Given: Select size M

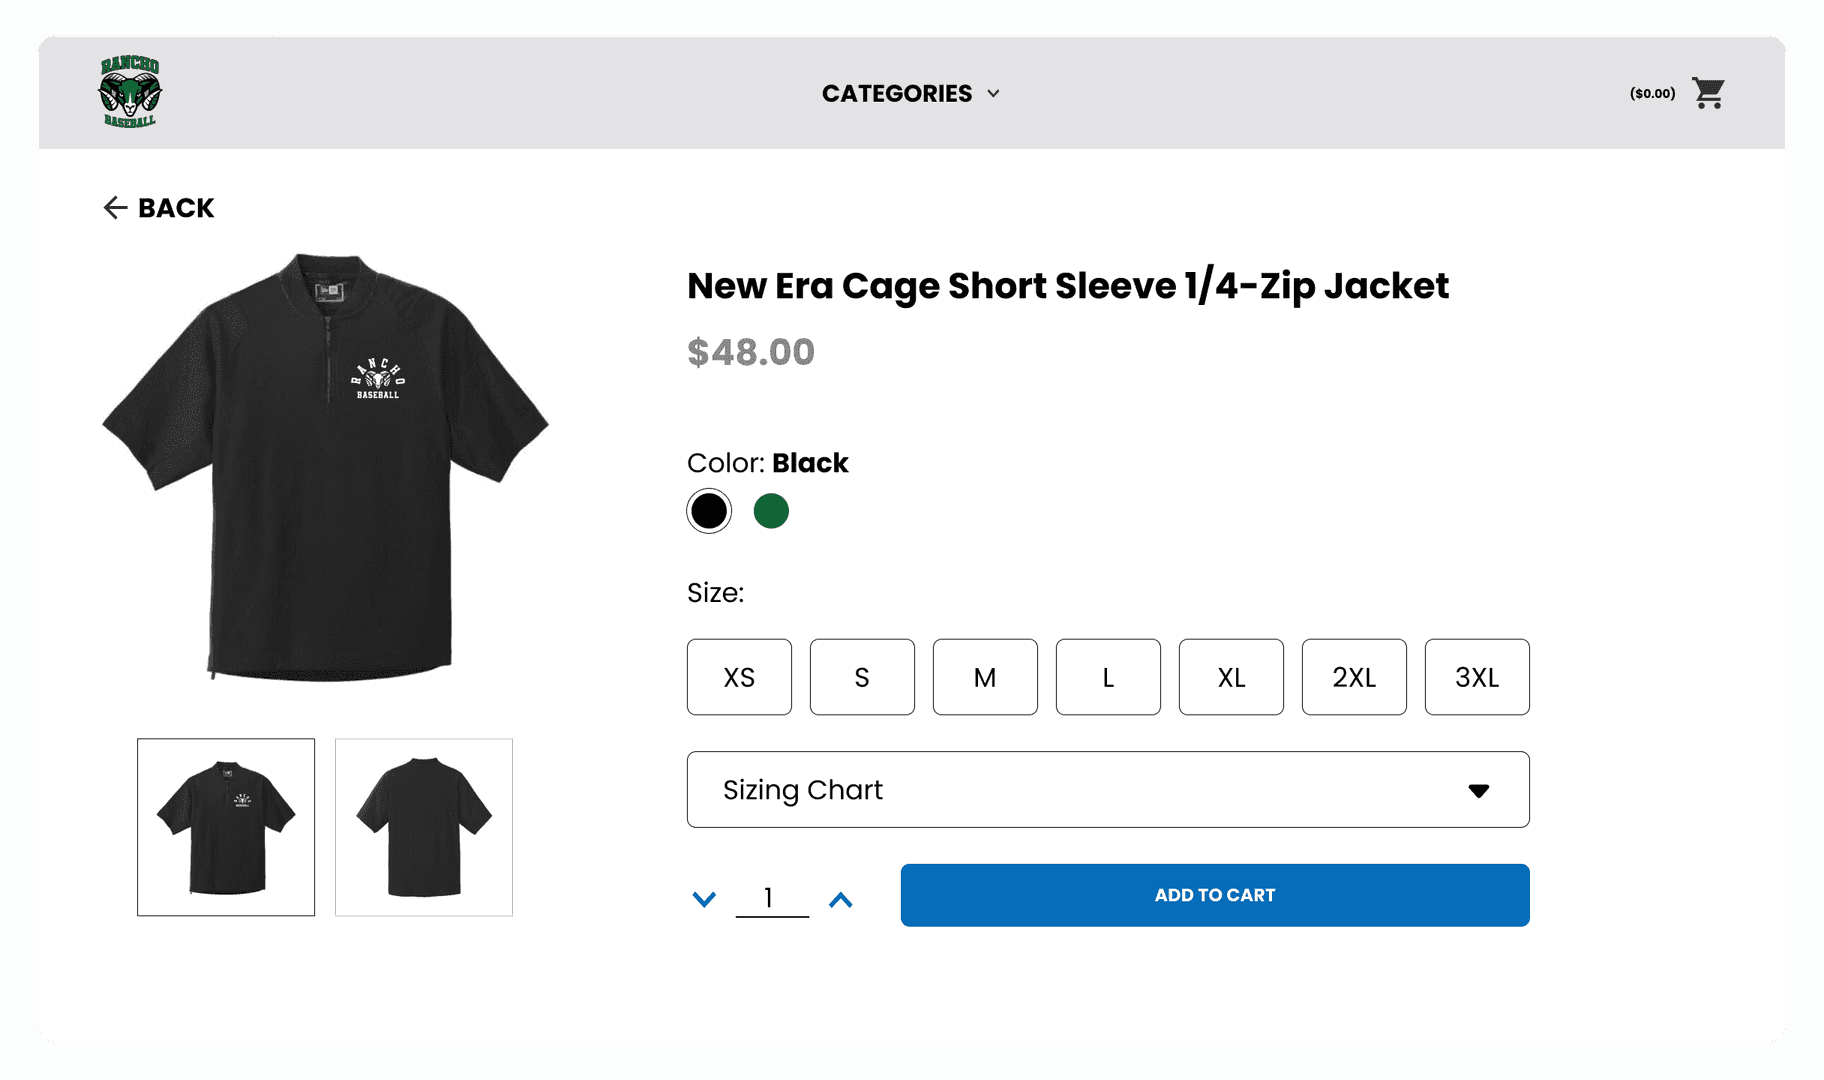Looking at the screenshot, I should (984, 677).
